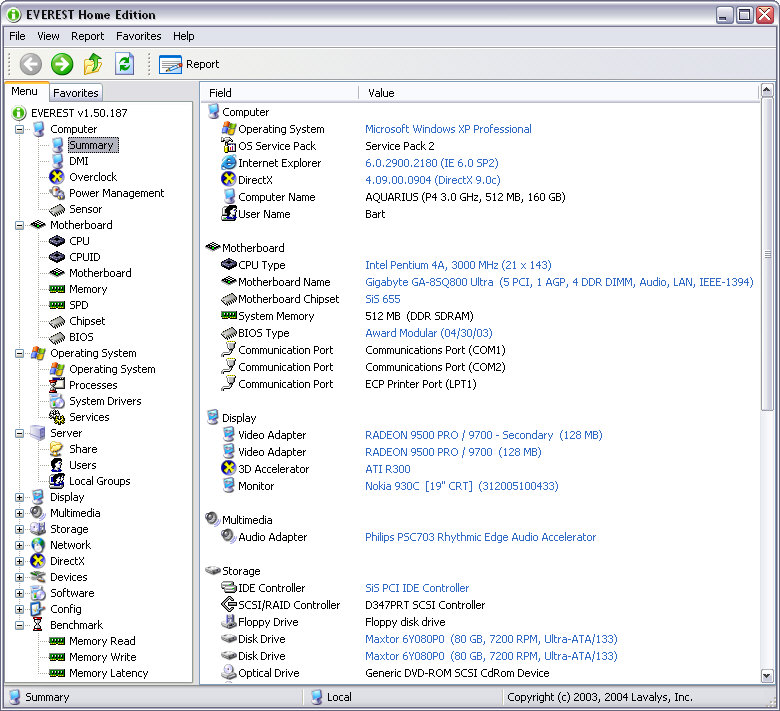Click the Award Modular BIOS link
The width and height of the screenshot is (780, 711).
[x=428, y=333]
